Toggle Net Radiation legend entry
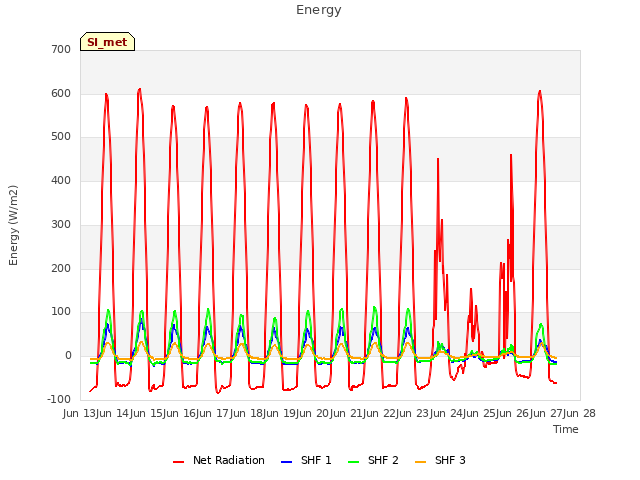 pos(219,460)
